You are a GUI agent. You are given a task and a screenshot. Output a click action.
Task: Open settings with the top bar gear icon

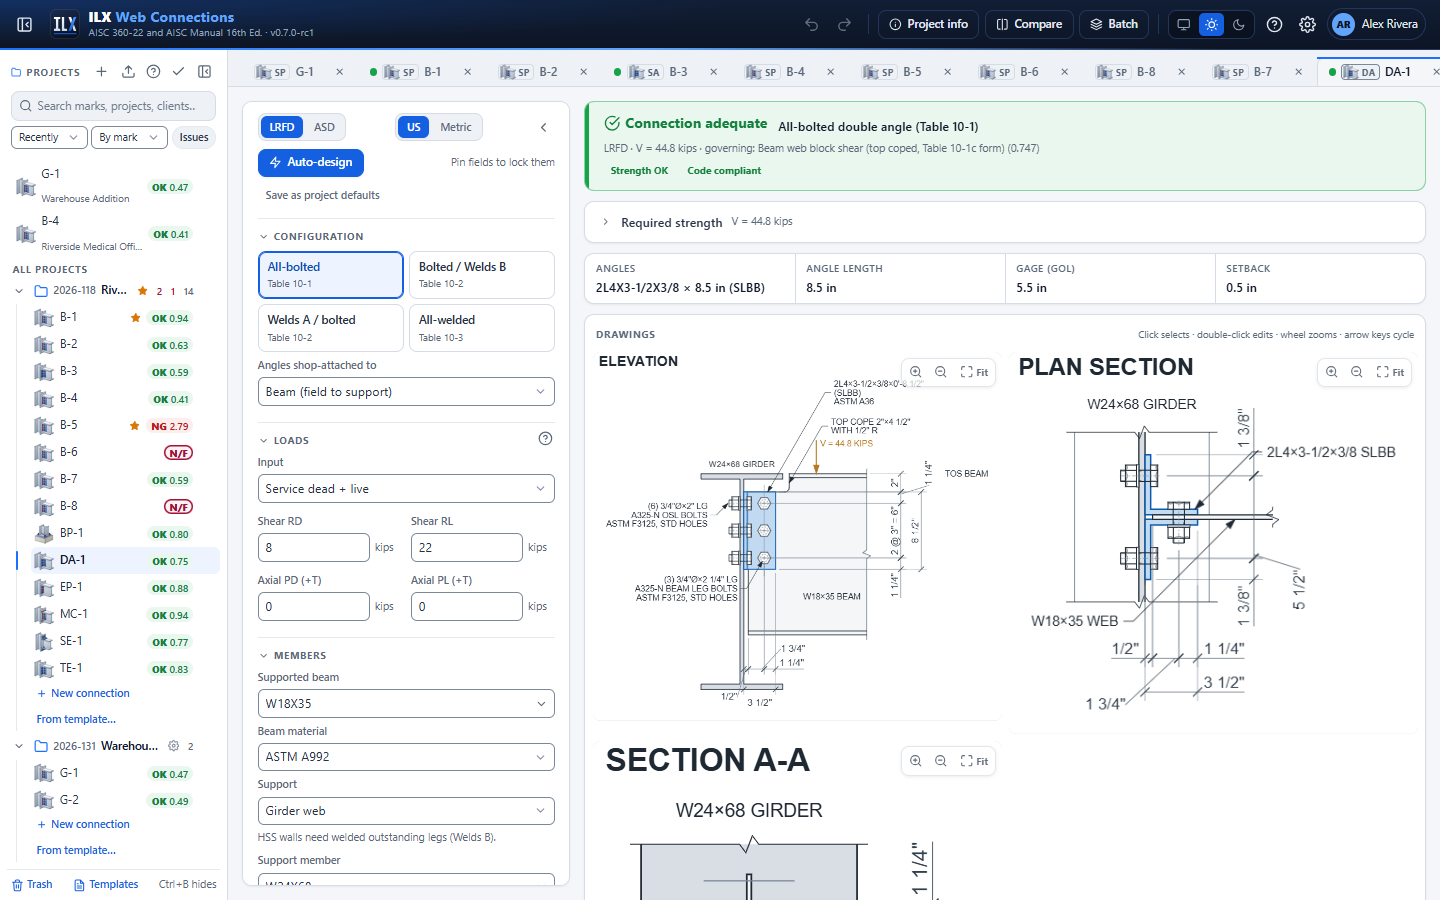pos(1307,24)
